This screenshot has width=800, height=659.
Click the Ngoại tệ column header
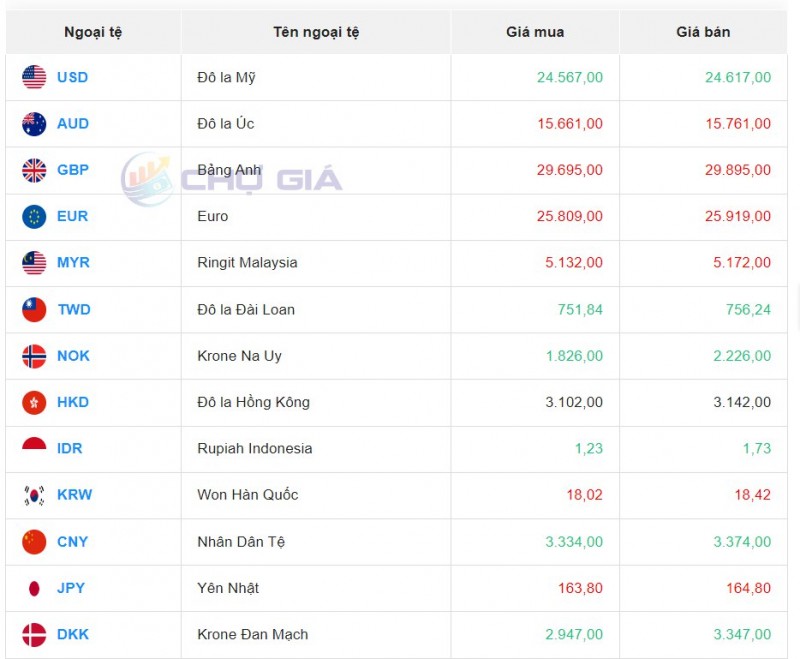(93, 32)
